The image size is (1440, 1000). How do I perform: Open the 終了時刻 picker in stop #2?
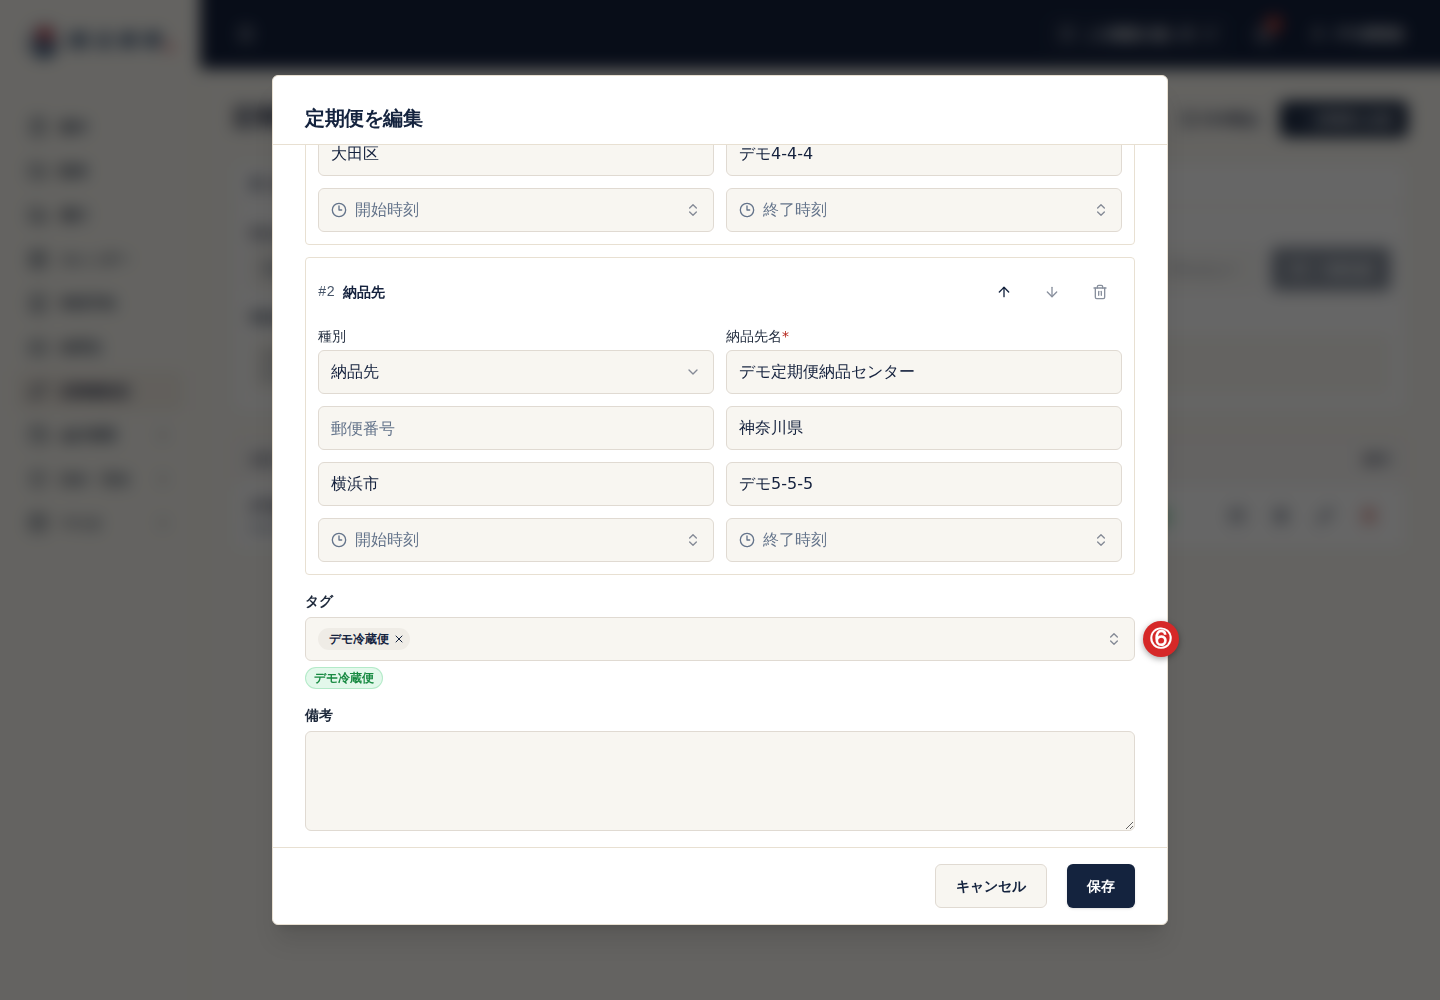click(x=924, y=540)
